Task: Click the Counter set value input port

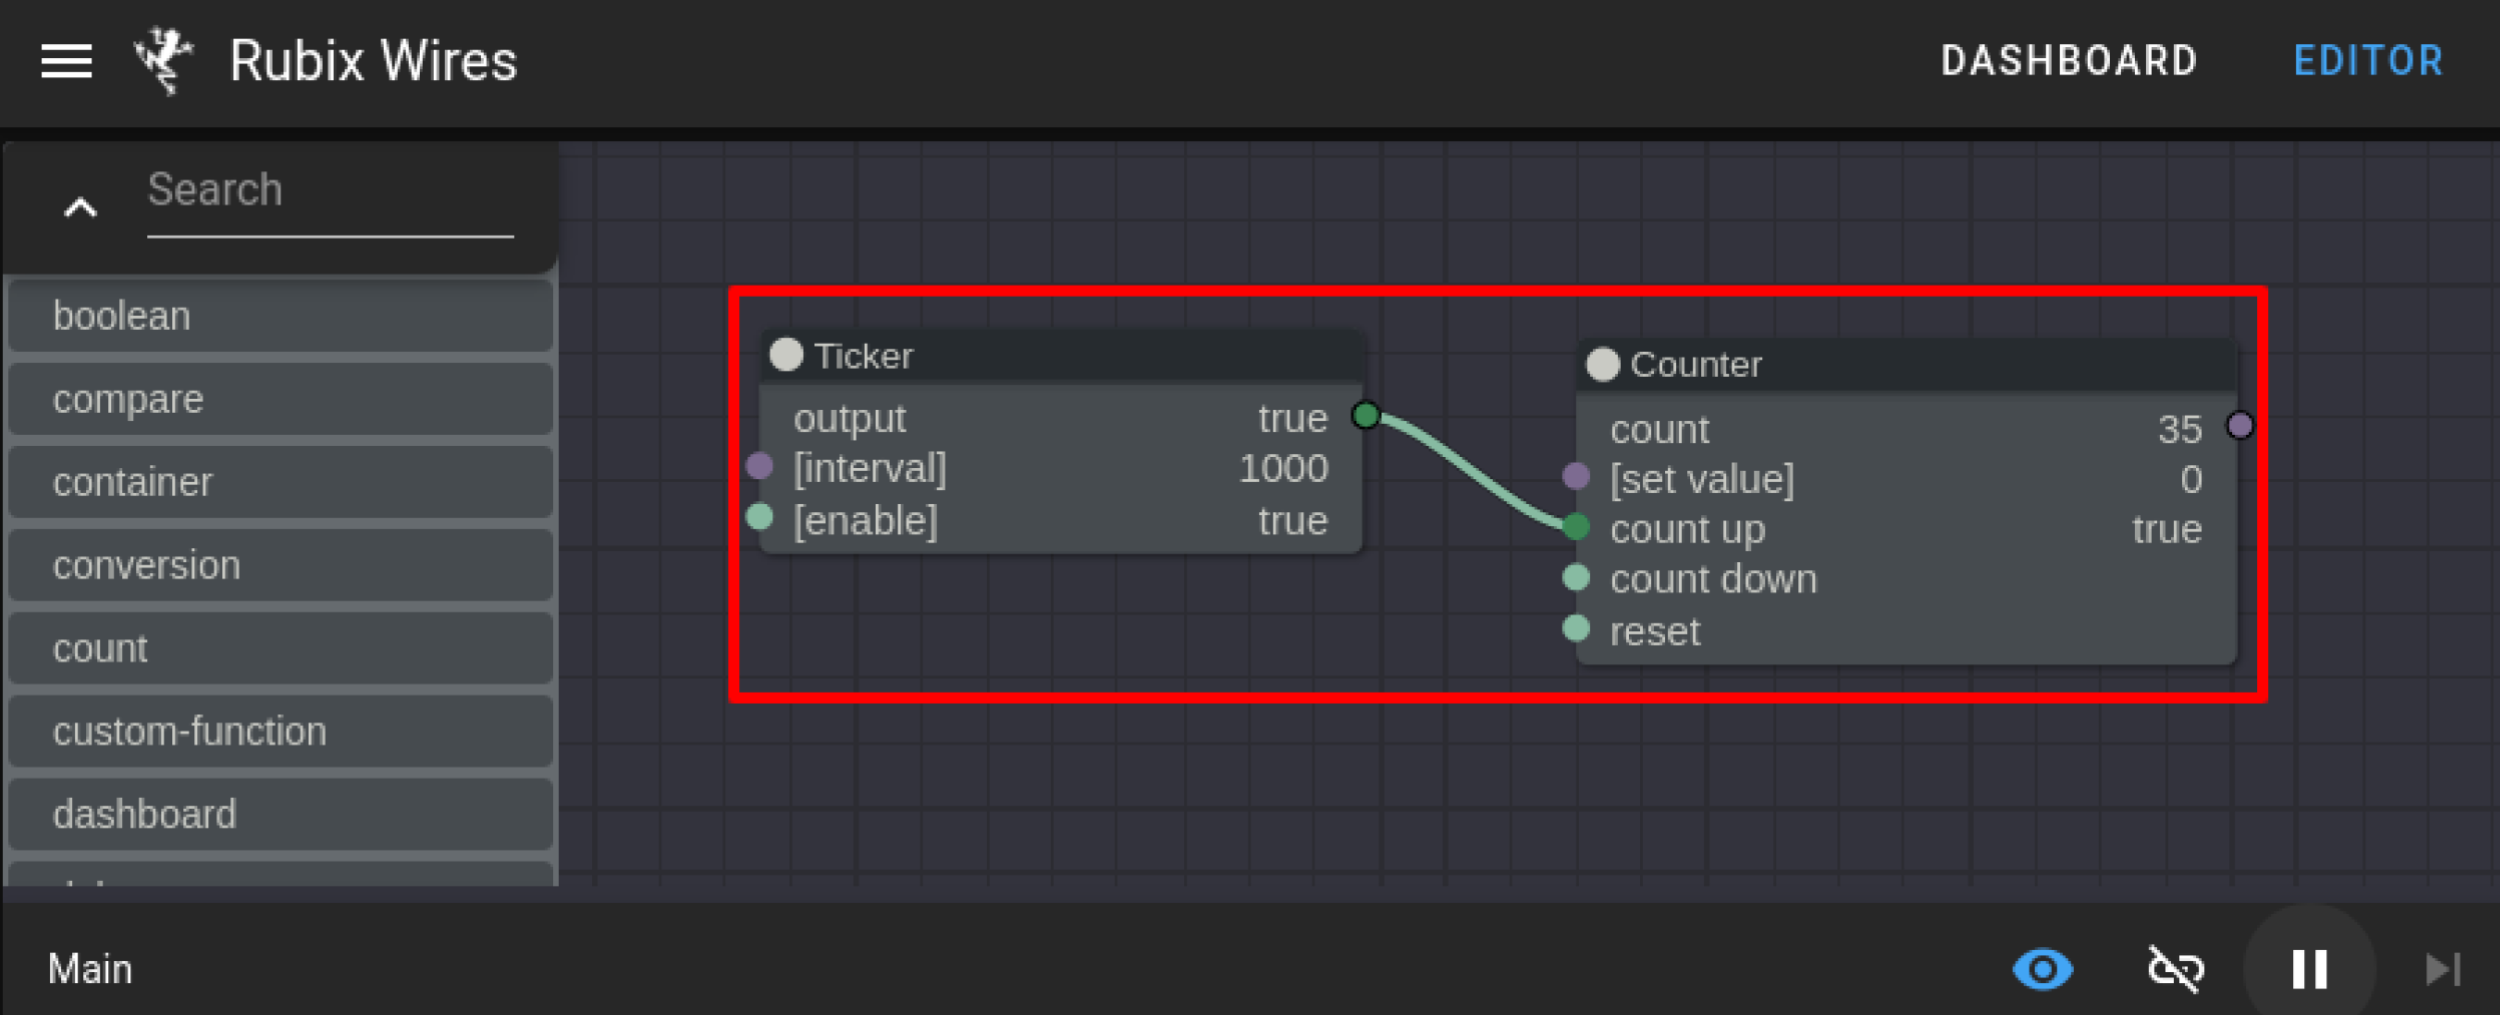Action: coord(1576,476)
